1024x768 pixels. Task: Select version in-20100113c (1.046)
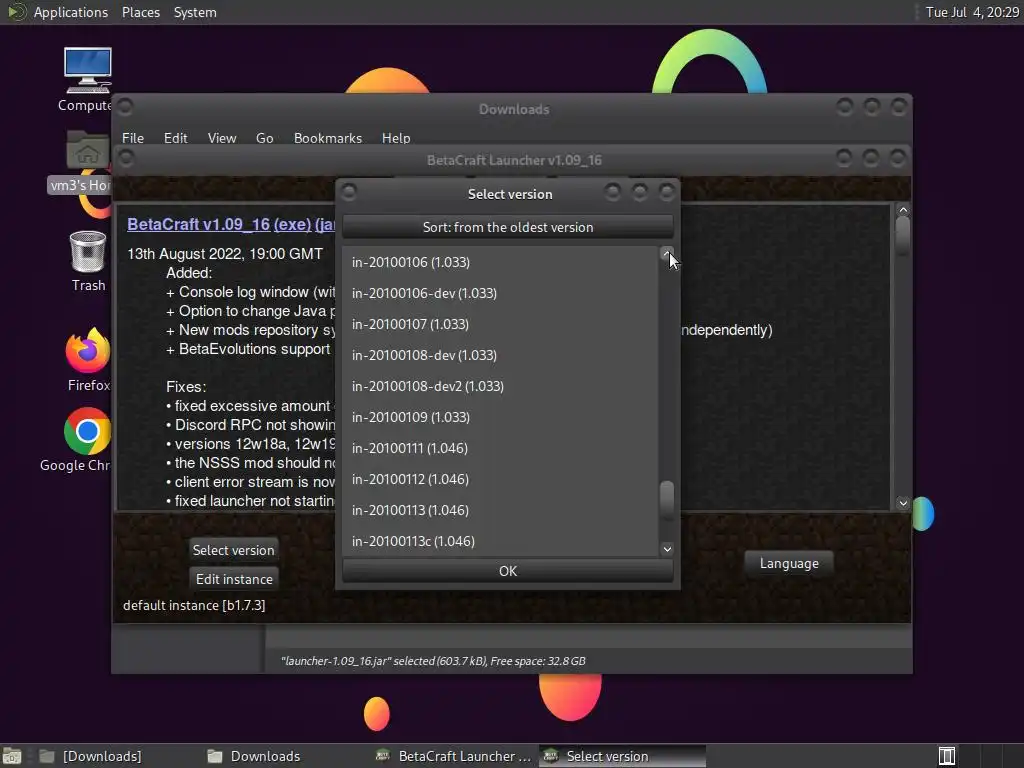(500, 541)
